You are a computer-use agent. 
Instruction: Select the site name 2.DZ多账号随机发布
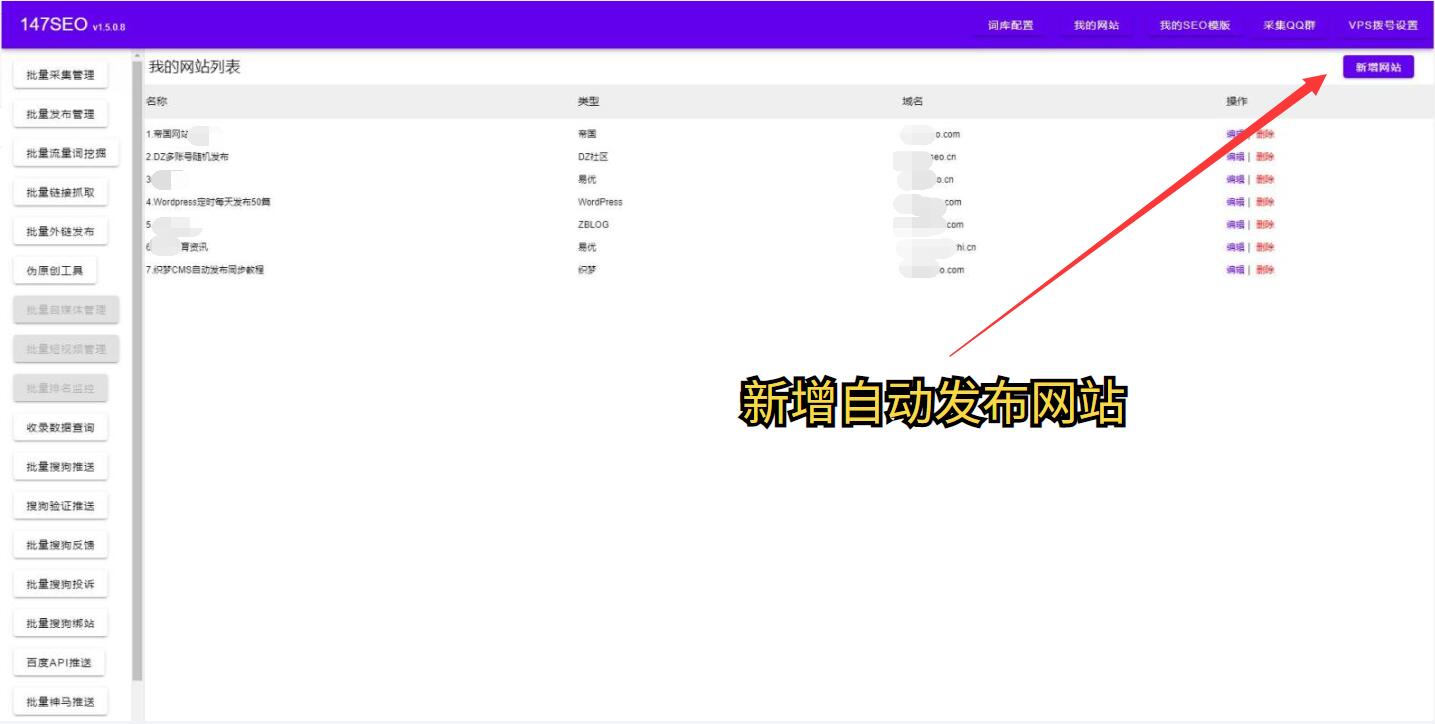(x=187, y=157)
